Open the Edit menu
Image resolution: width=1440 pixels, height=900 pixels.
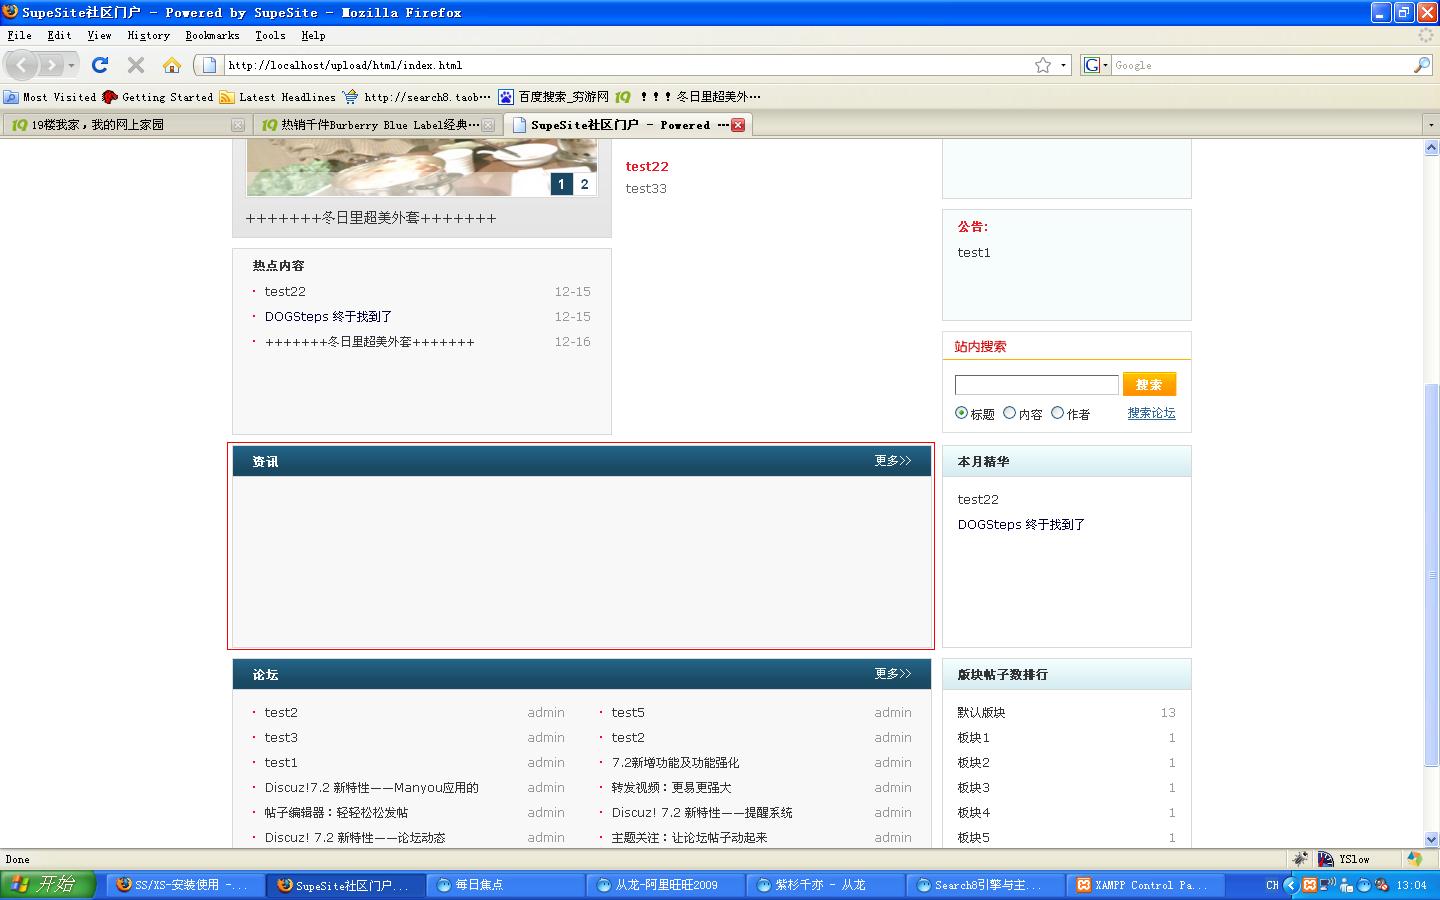tap(59, 35)
